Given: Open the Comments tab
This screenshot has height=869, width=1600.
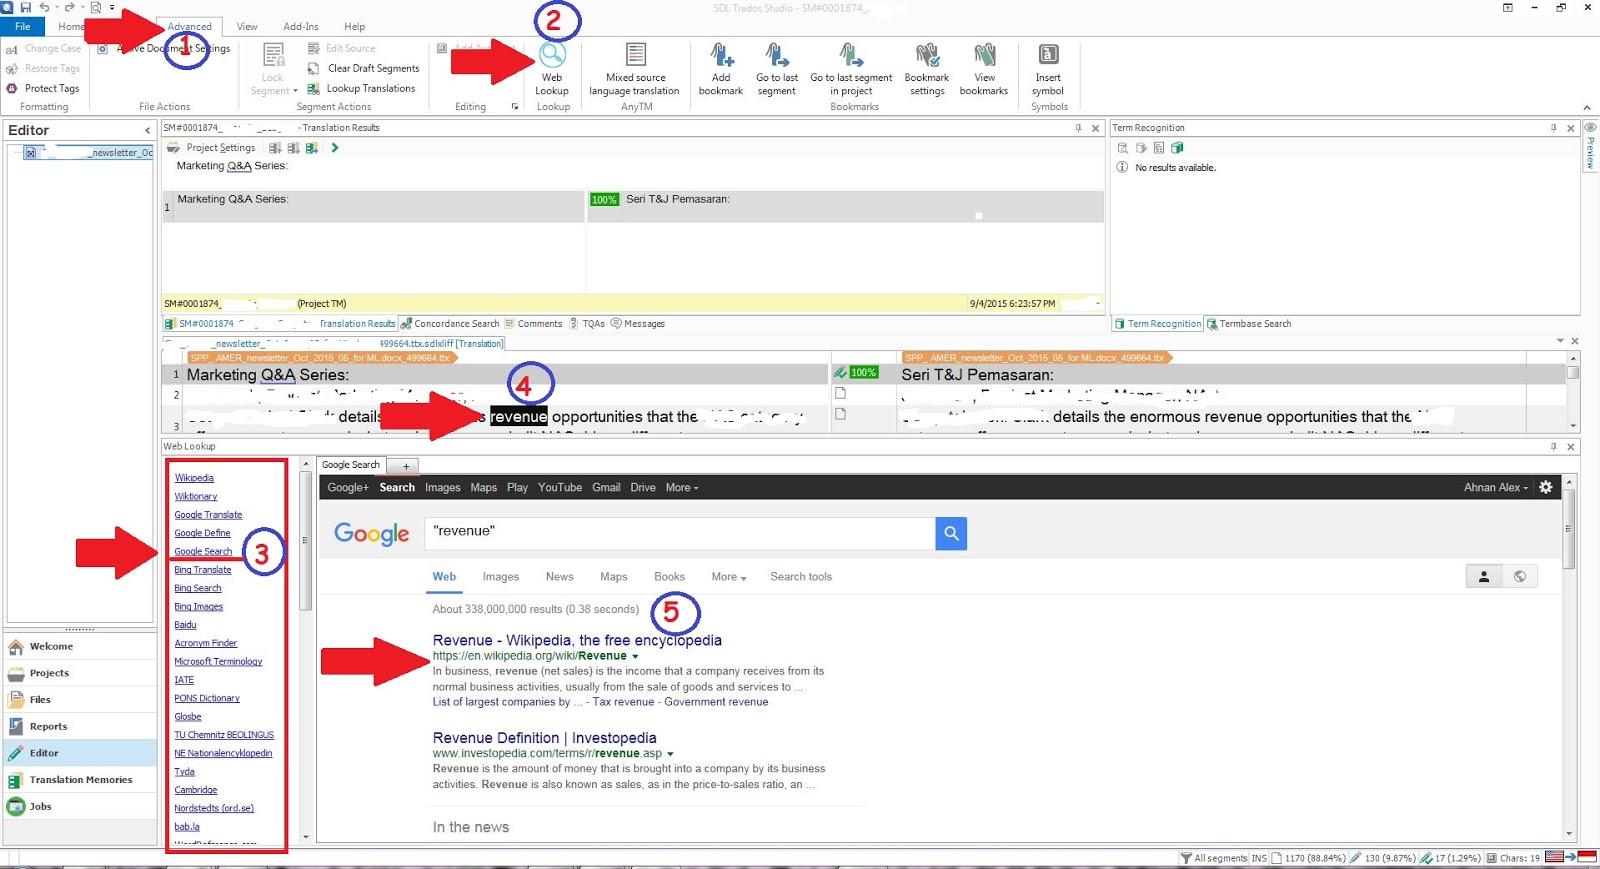Looking at the screenshot, I should click(534, 324).
